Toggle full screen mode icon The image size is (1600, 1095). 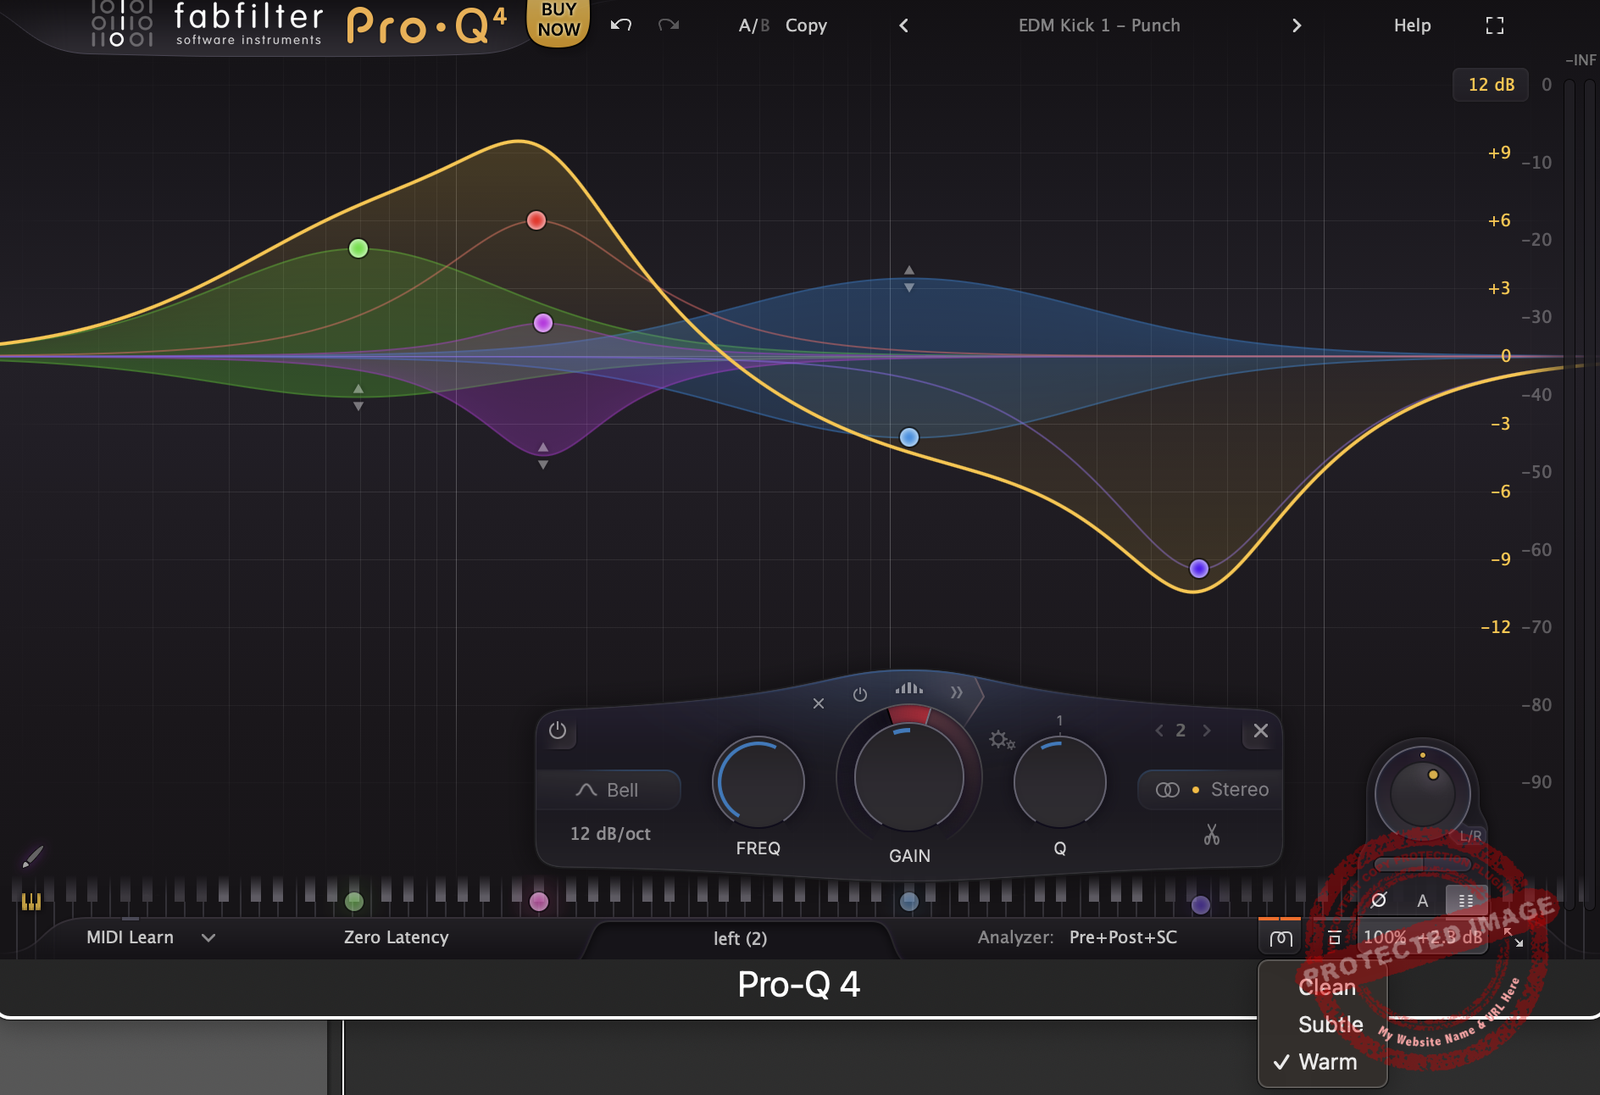pos(1495,26)
